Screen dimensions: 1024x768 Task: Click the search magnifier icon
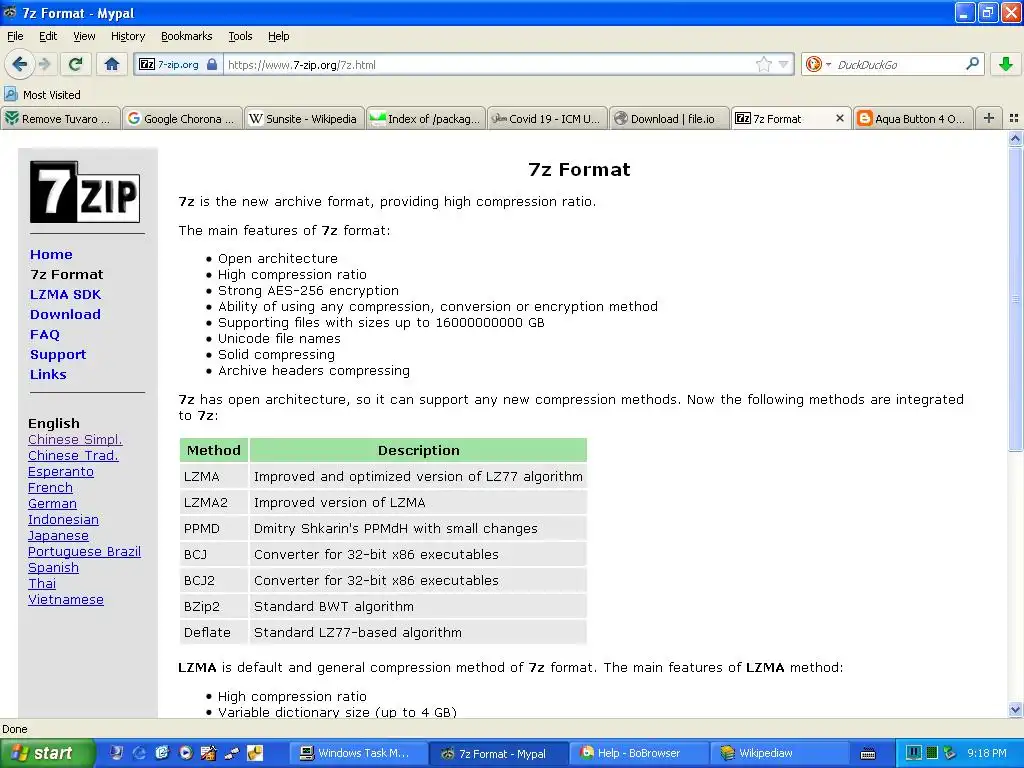972,64
